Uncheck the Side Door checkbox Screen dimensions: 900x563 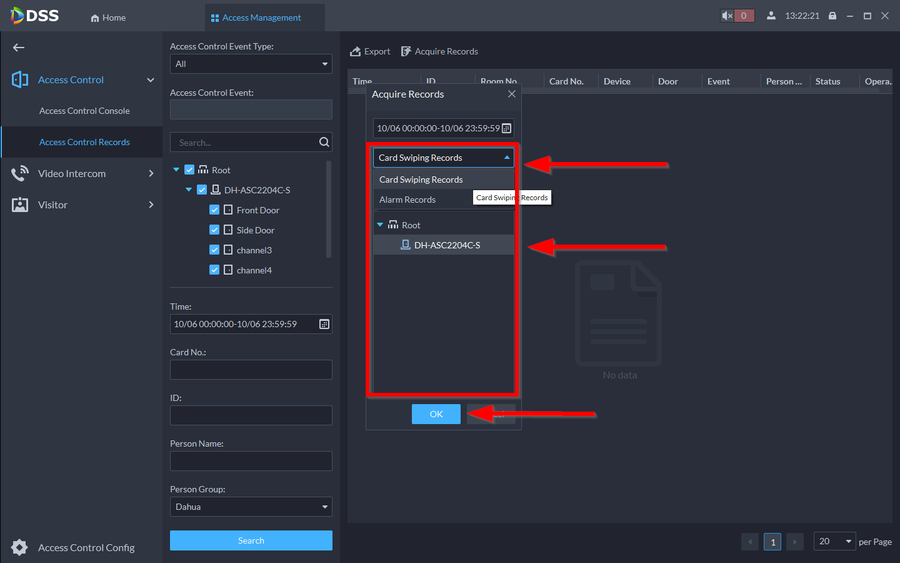(214, 230)
